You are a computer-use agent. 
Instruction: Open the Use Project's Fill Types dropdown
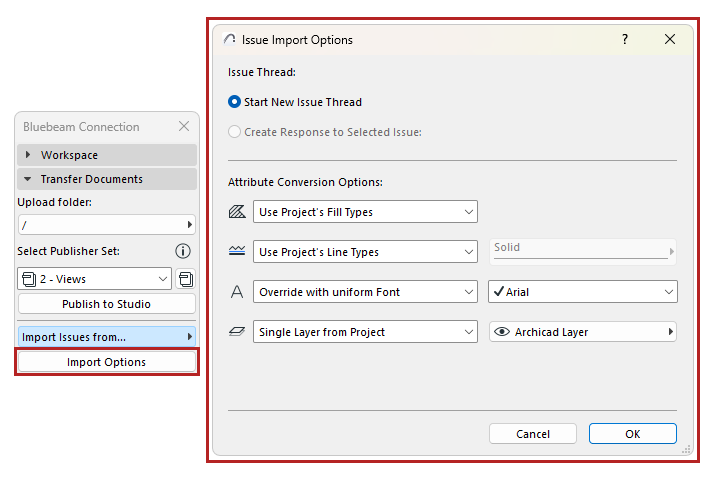click(x=365, y=212)
